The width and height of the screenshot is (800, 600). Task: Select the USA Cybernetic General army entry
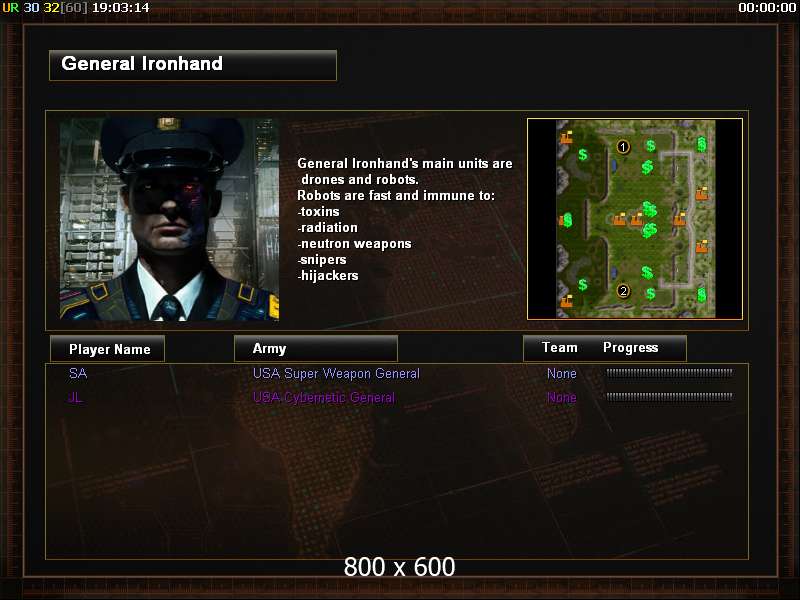(x=324, y=397)
